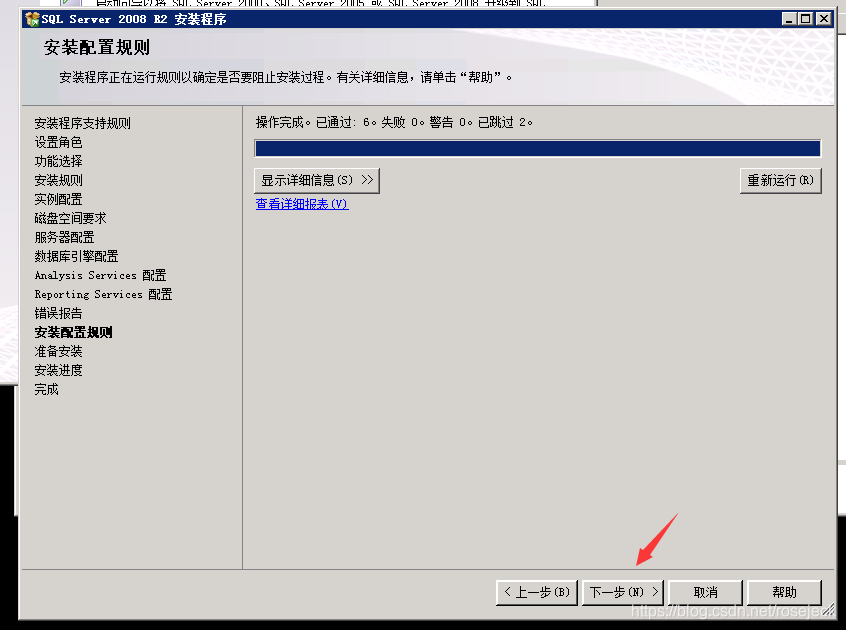Expand details with 显示详细信息(S) button
This screenshot has width=846, height=630.
(x=317, y=180)
